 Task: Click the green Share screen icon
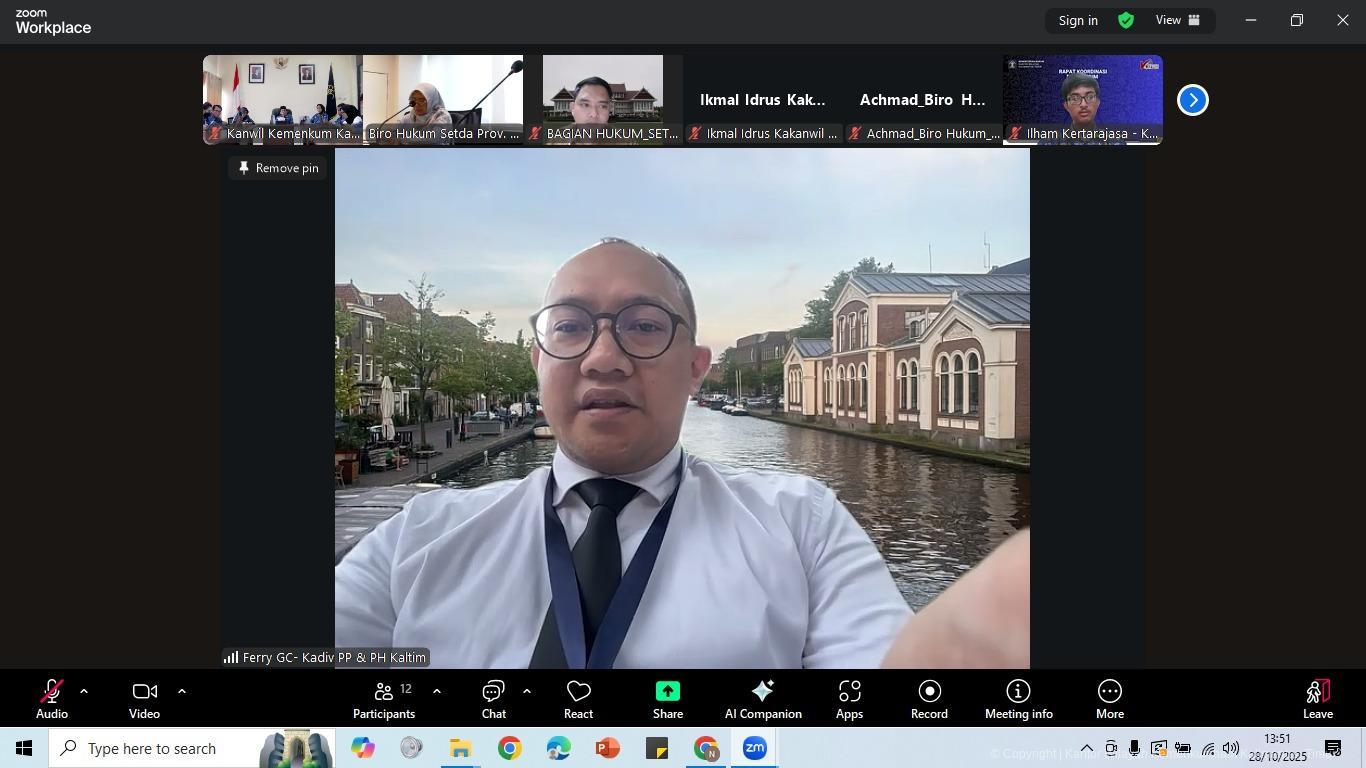tap(667, 692)
